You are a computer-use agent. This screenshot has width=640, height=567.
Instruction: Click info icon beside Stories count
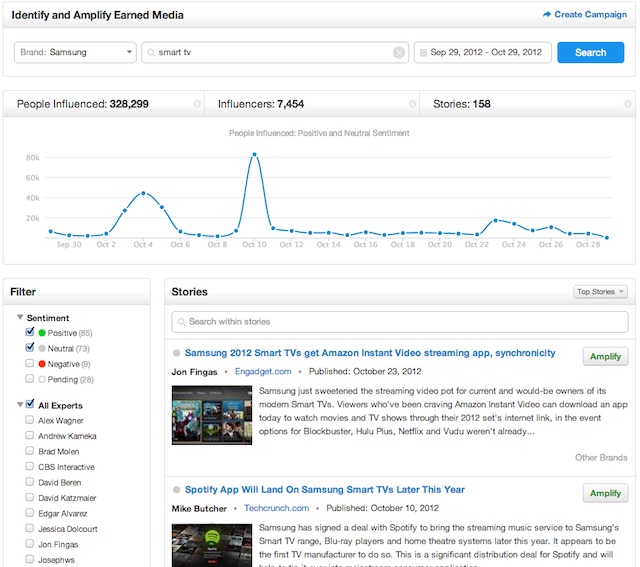click(x=627, y=104)
